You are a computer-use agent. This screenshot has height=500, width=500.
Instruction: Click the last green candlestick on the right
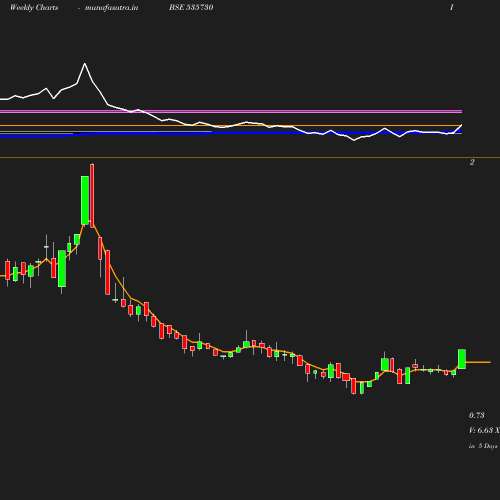click(462, 359)
